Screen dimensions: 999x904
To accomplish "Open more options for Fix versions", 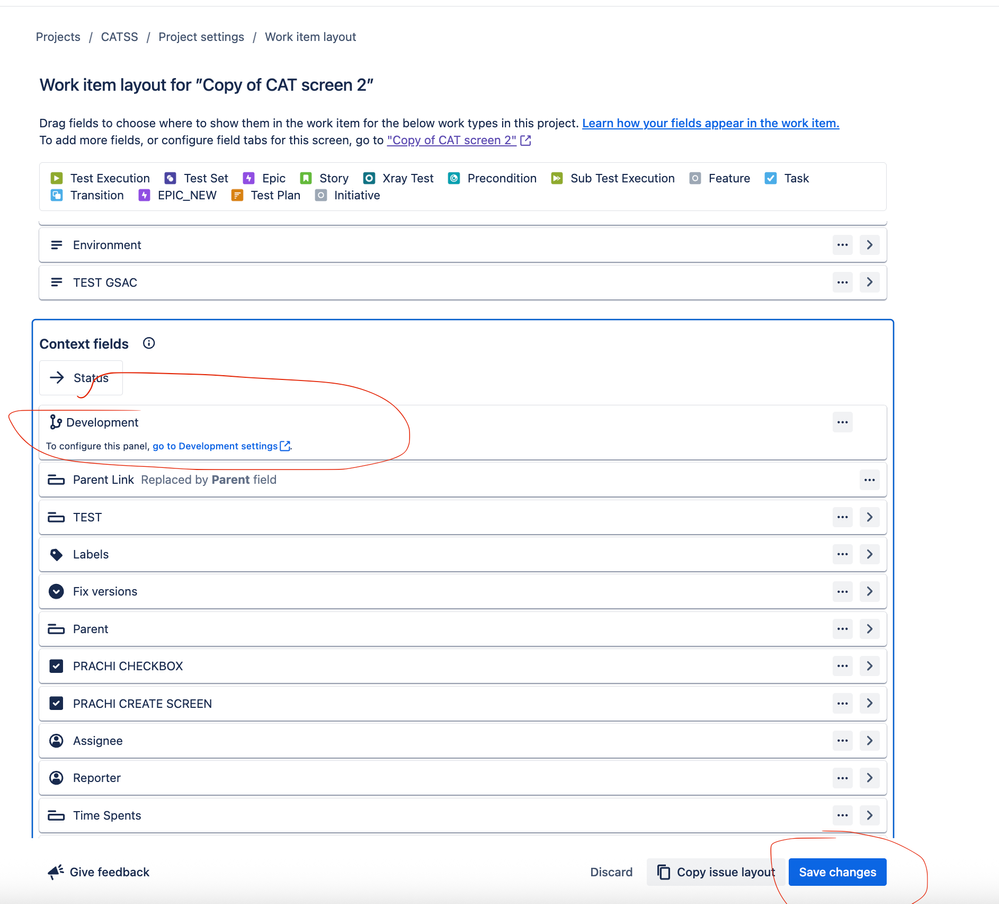I will 842,591.
